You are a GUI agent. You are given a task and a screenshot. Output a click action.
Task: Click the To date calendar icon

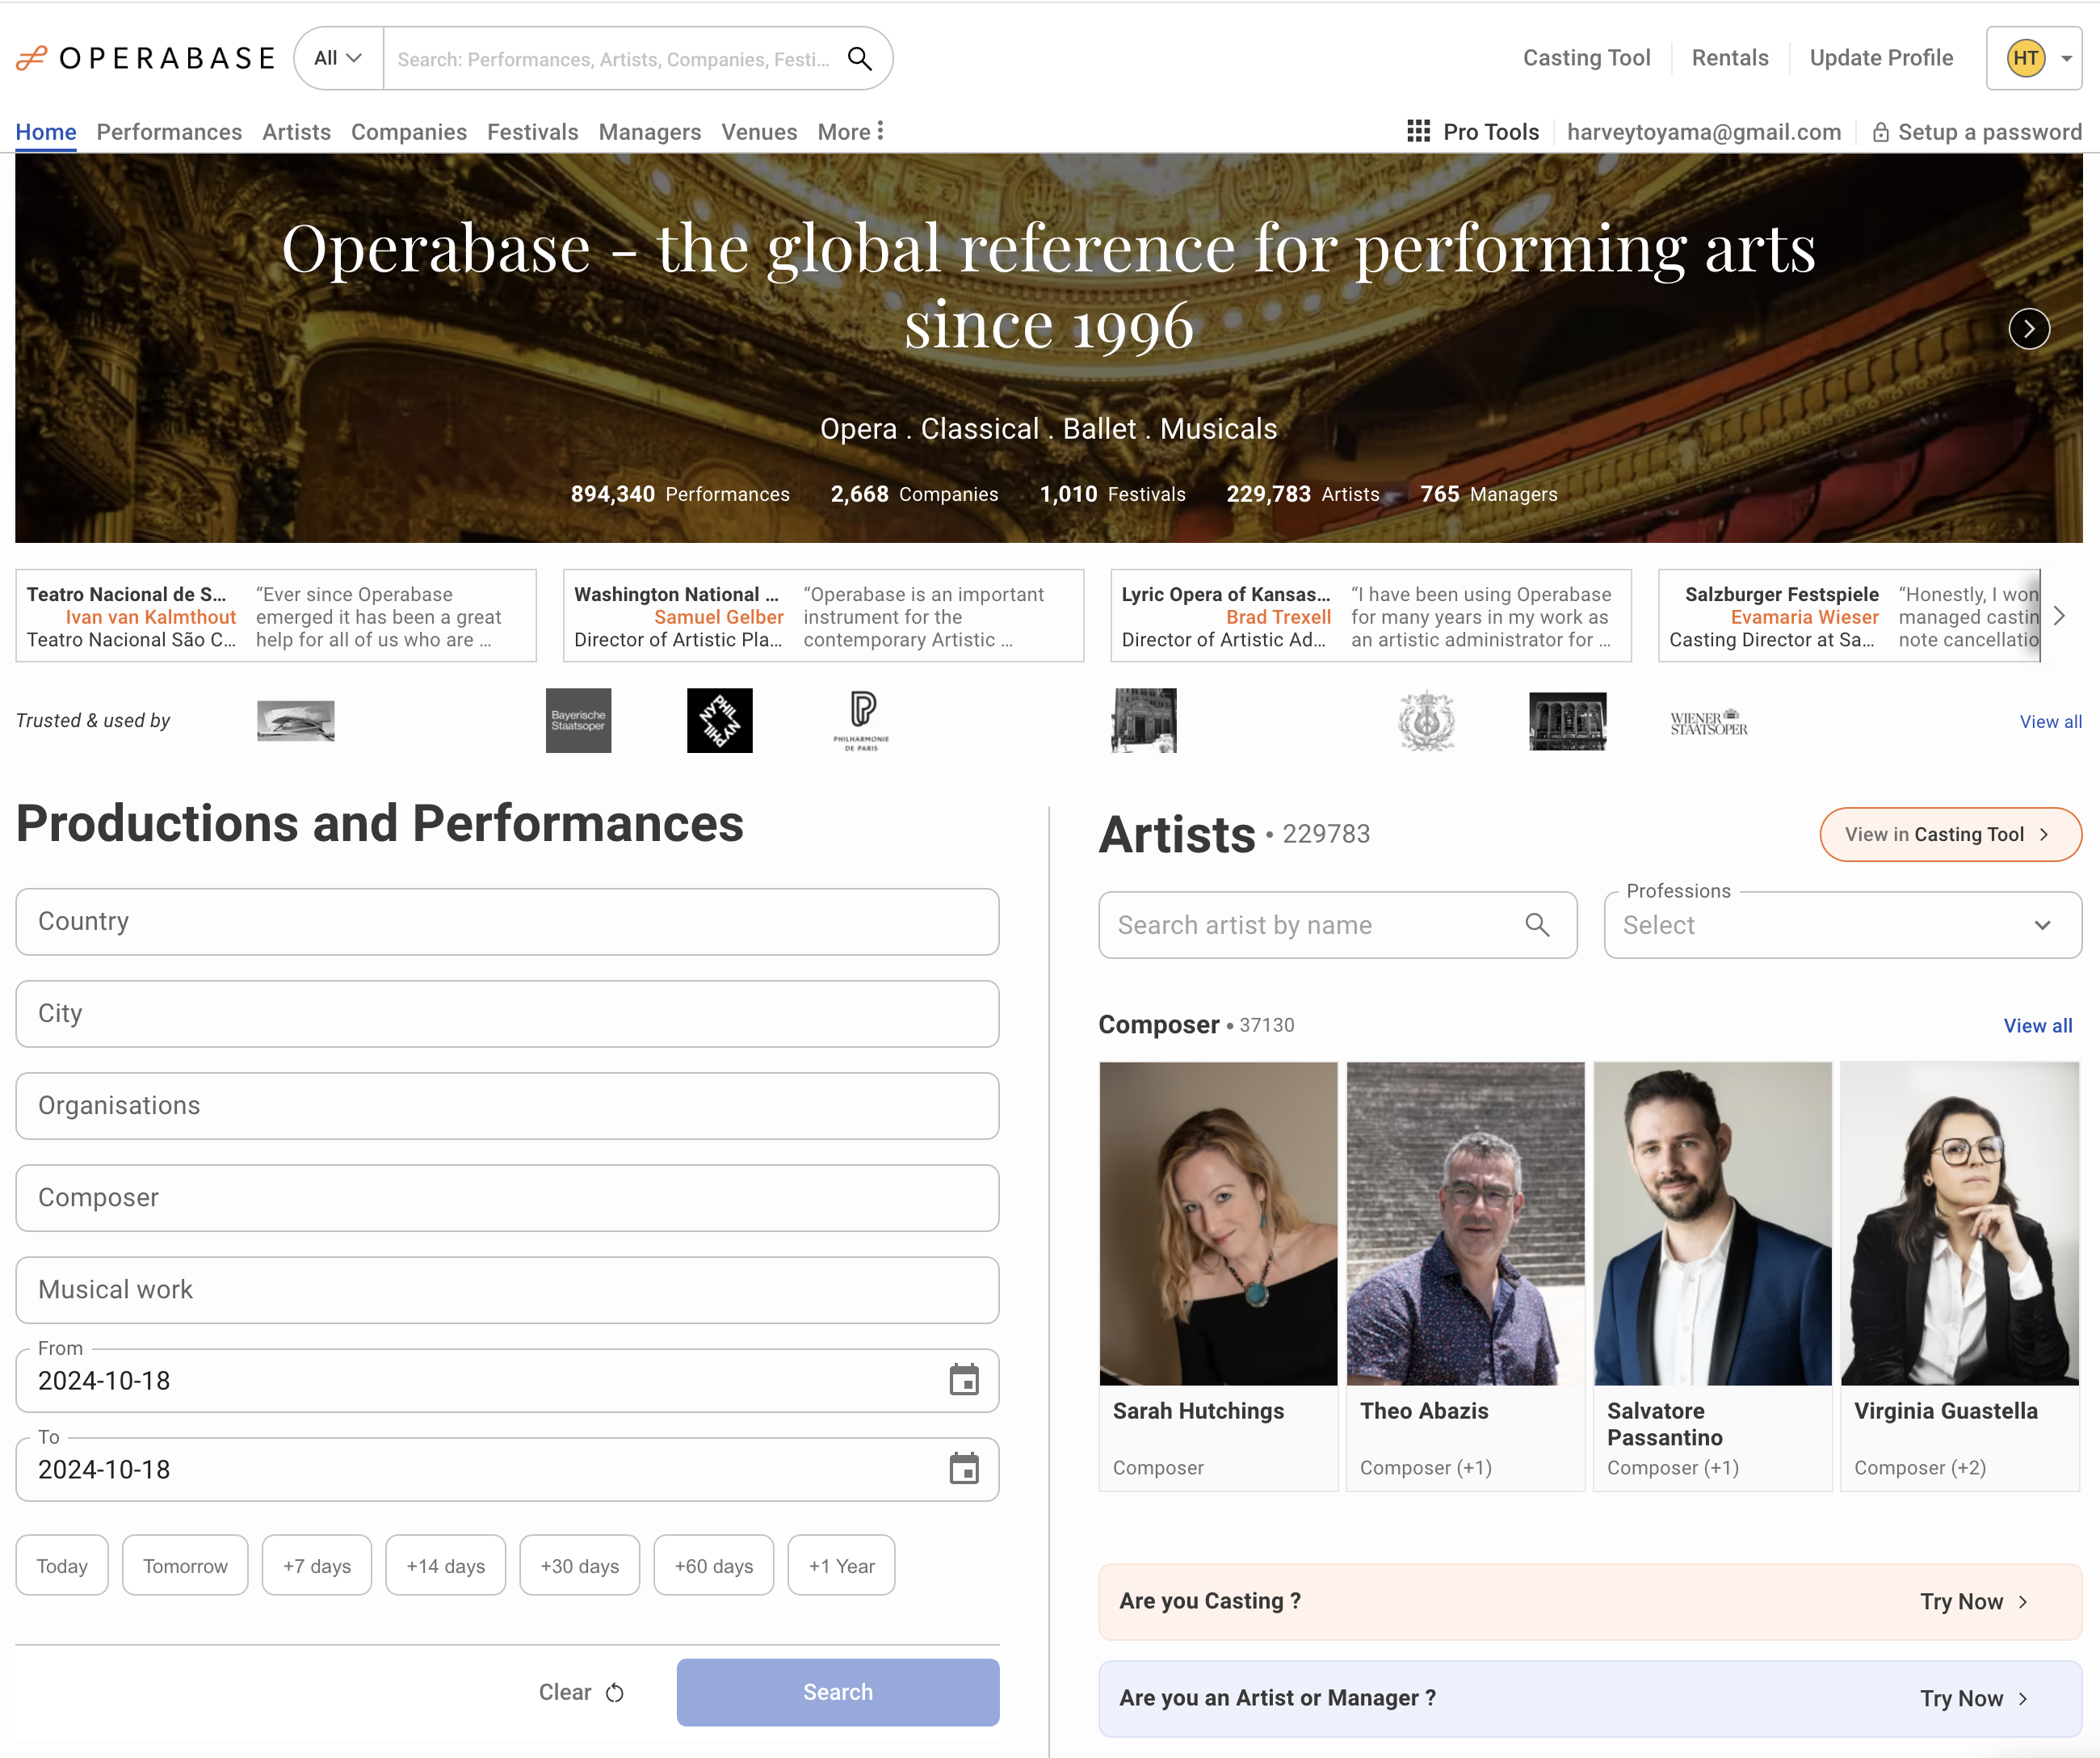pyautogui.click(x=963, y=1469)
